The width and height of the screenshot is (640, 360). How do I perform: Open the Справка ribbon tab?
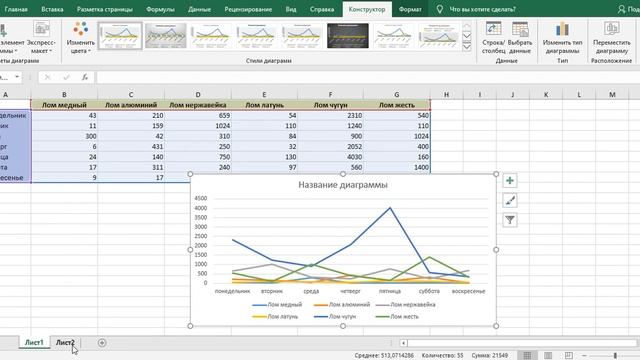[x=322, y=9]
